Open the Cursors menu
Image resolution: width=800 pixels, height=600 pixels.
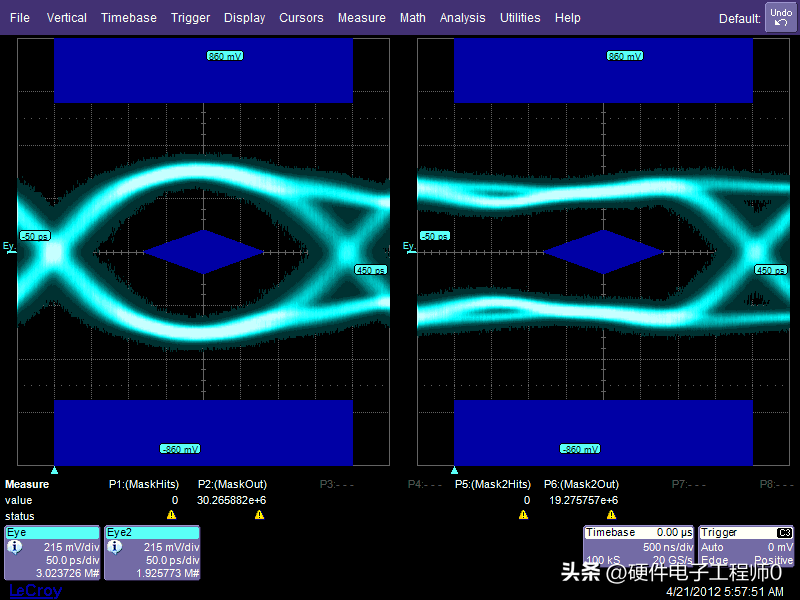[x=301, y=18]
